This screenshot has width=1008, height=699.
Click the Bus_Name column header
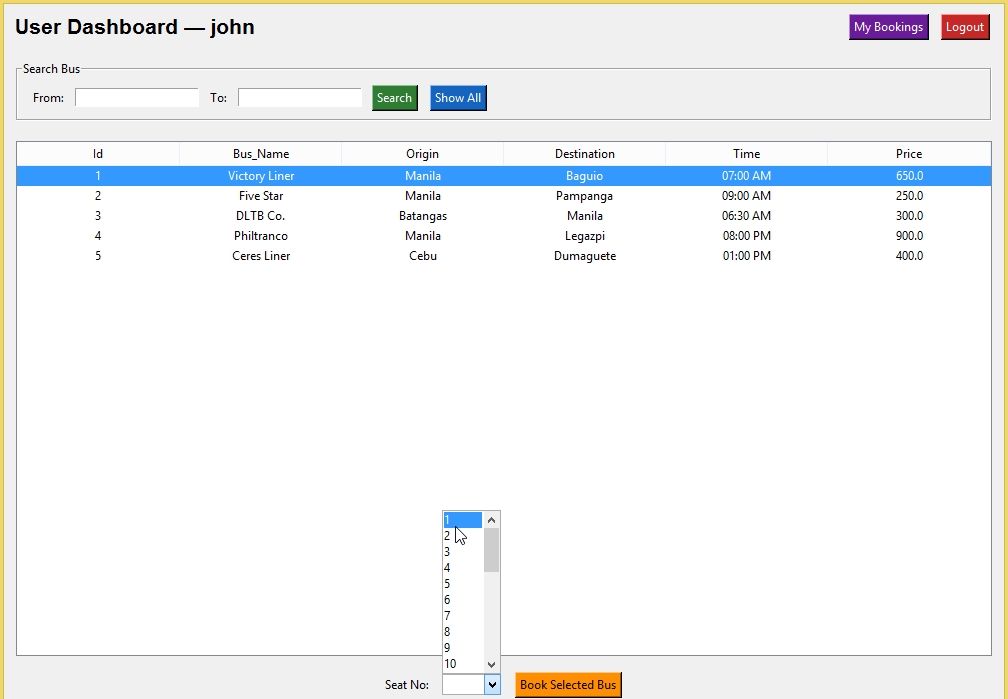(x=260, y=154)
